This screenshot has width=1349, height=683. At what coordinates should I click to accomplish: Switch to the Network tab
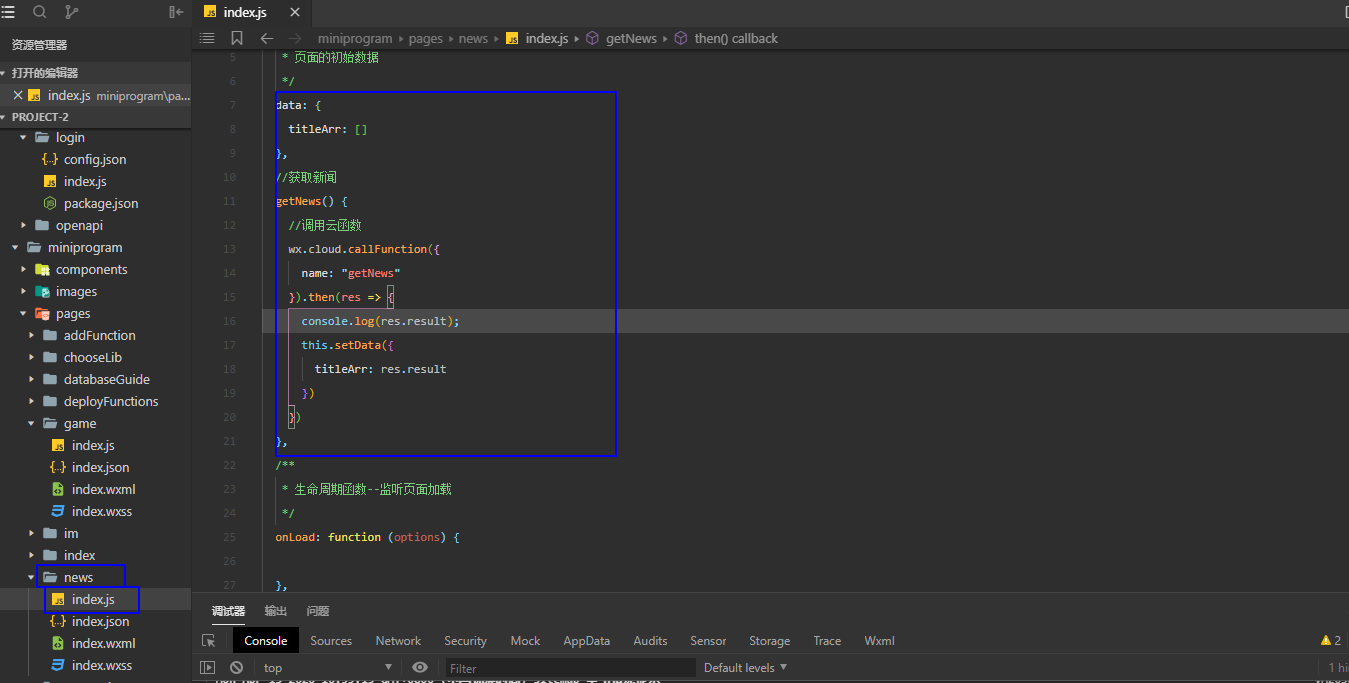(398, 641)
